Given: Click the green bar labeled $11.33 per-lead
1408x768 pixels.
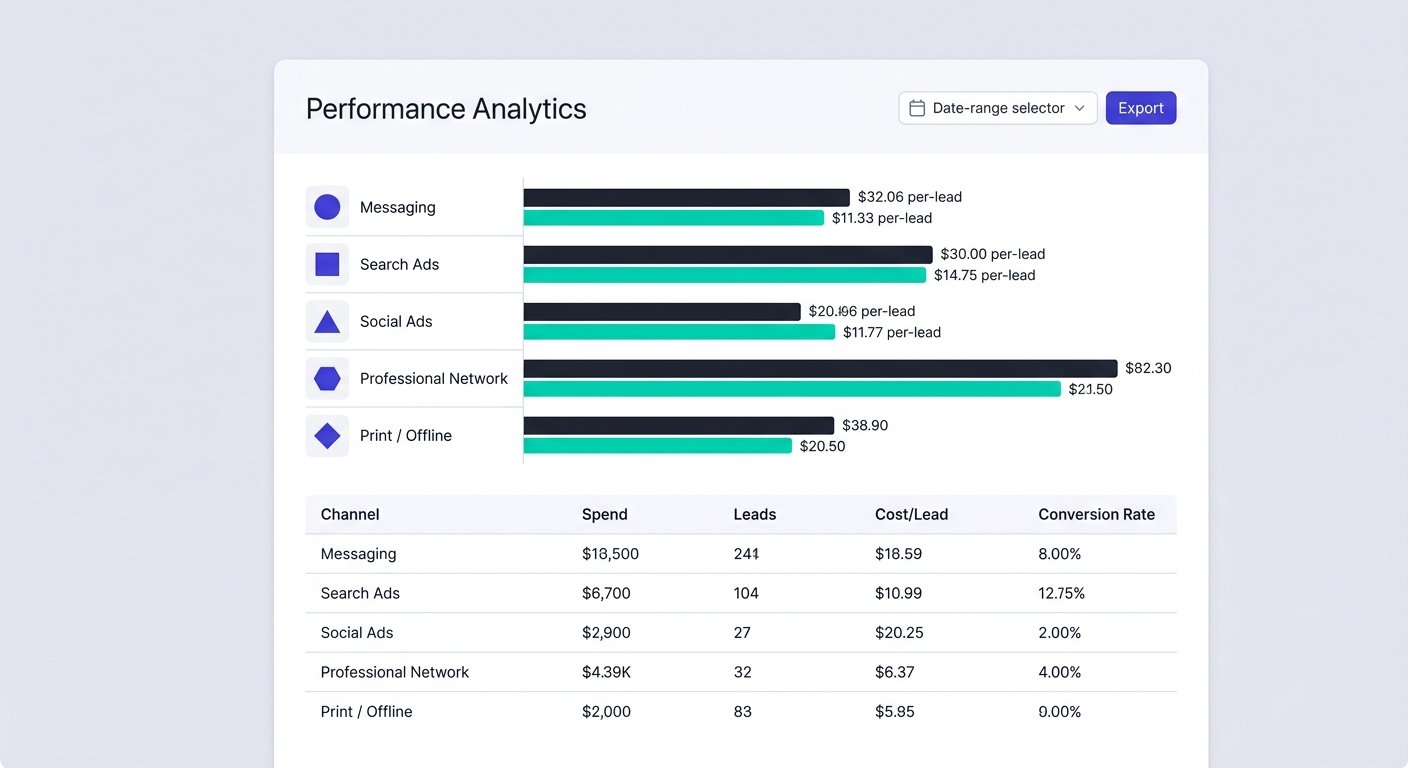Looking at the screenshot, I should [x=674, y=218].
